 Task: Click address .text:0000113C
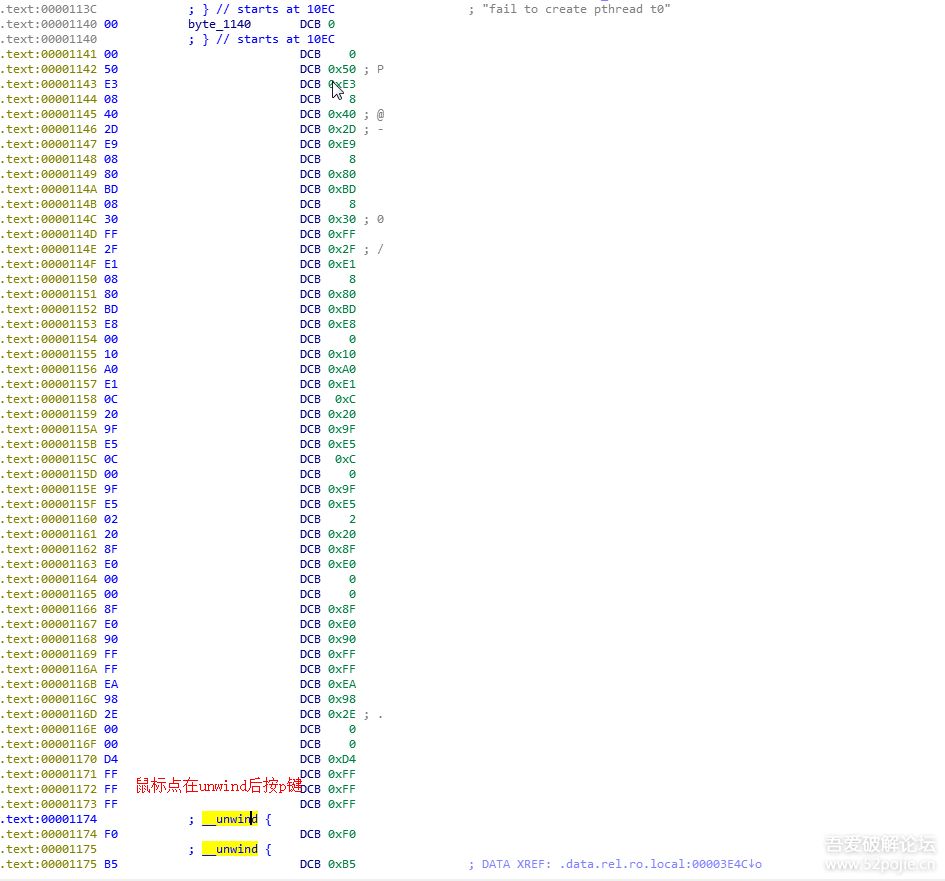[x=48, y=9]
